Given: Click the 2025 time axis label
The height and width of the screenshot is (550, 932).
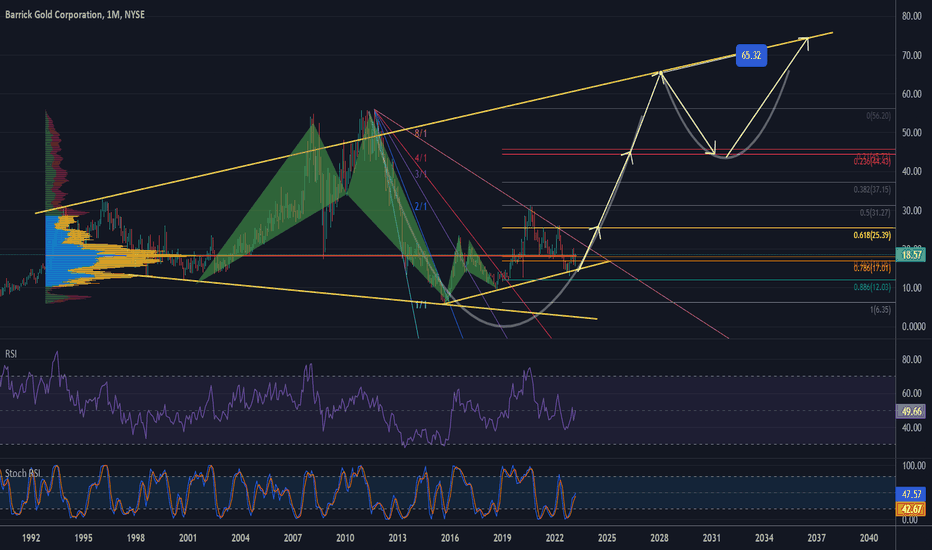Looking at the screenshot, I should click(x=607, y=538).
